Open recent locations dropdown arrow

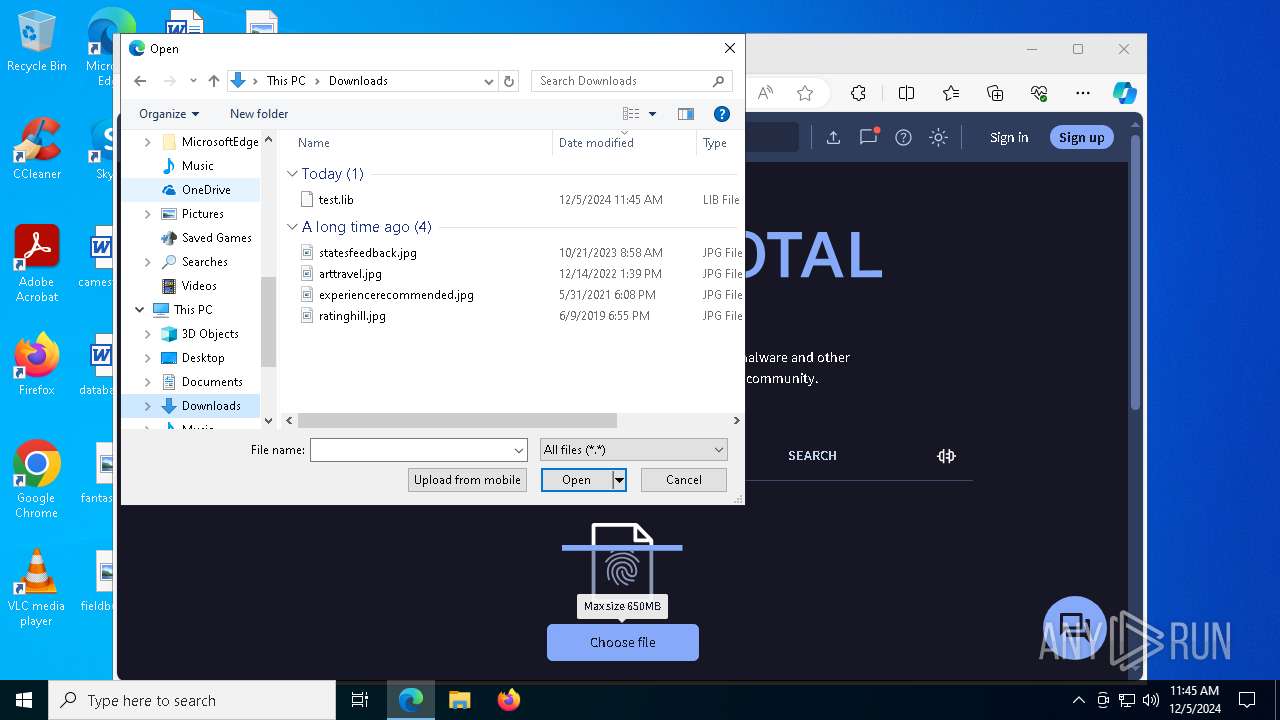193,81
